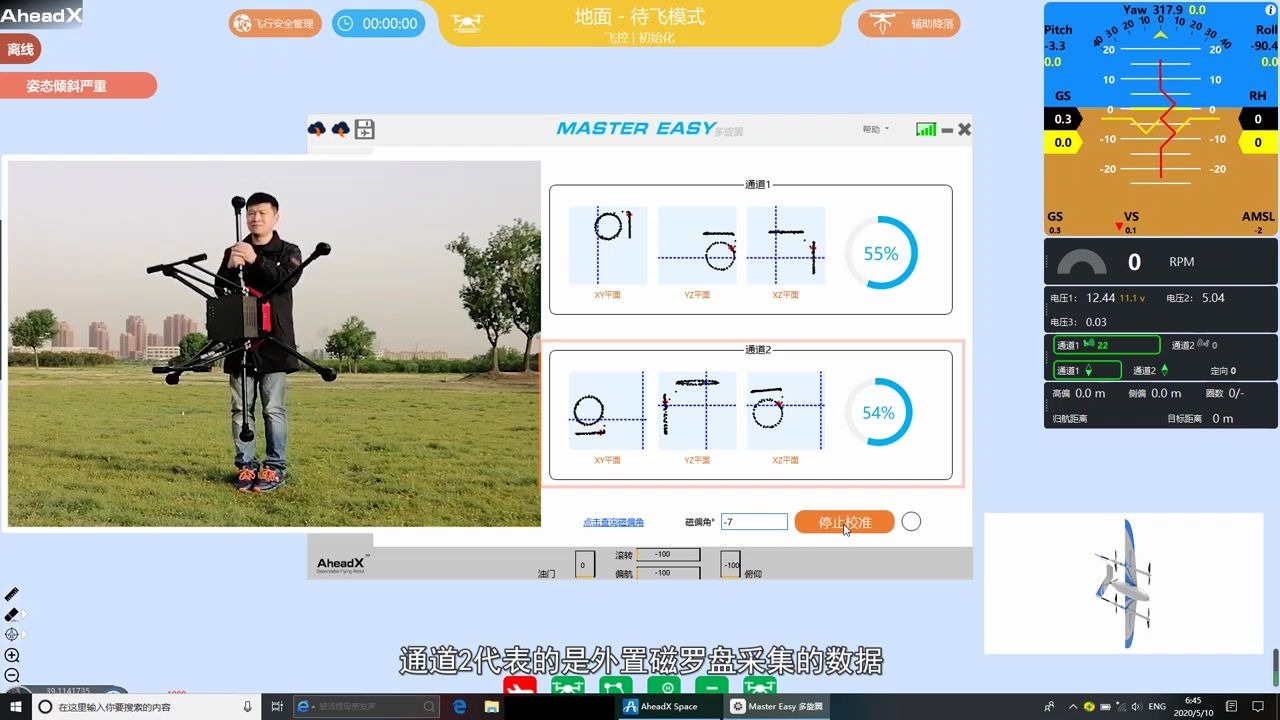The width and height of the screenshot is (1280, 720).
Task: Click the ruler measure tool icon
Action: 12,594
